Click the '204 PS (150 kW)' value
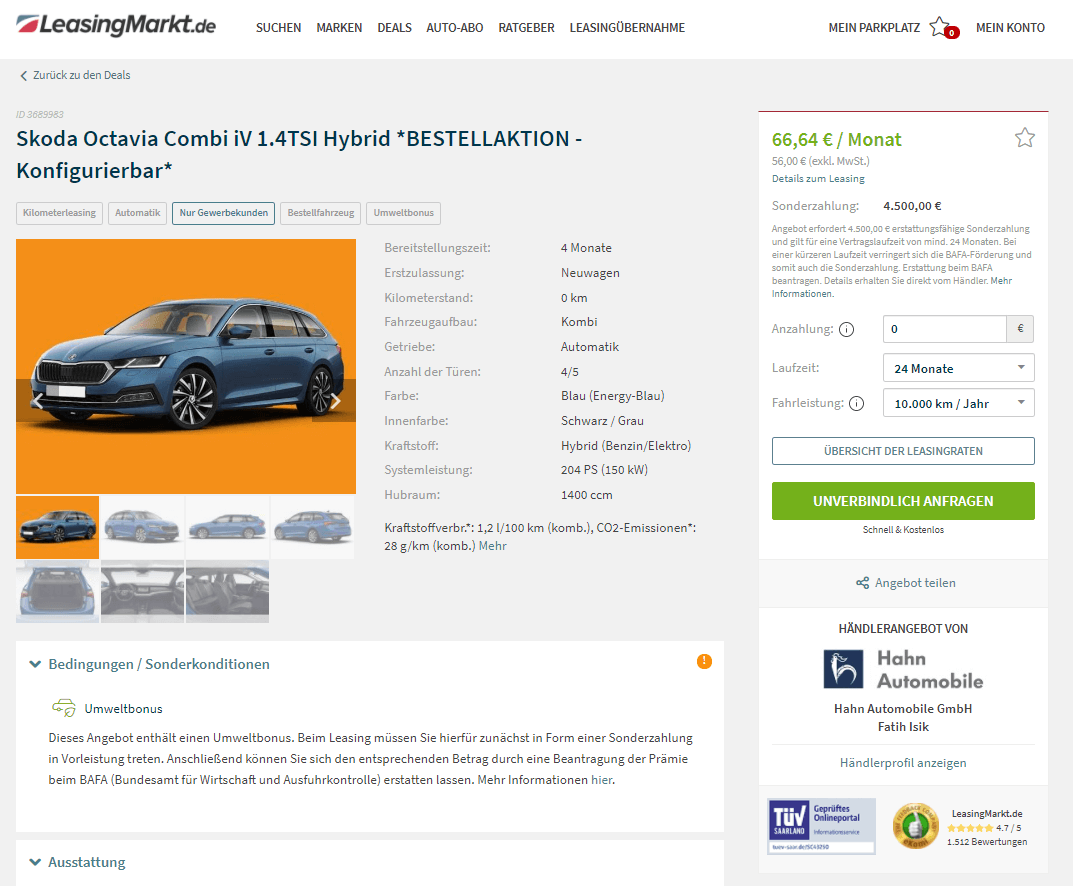The height and width of the screenshot is (886, 1073). coord(604,470)
